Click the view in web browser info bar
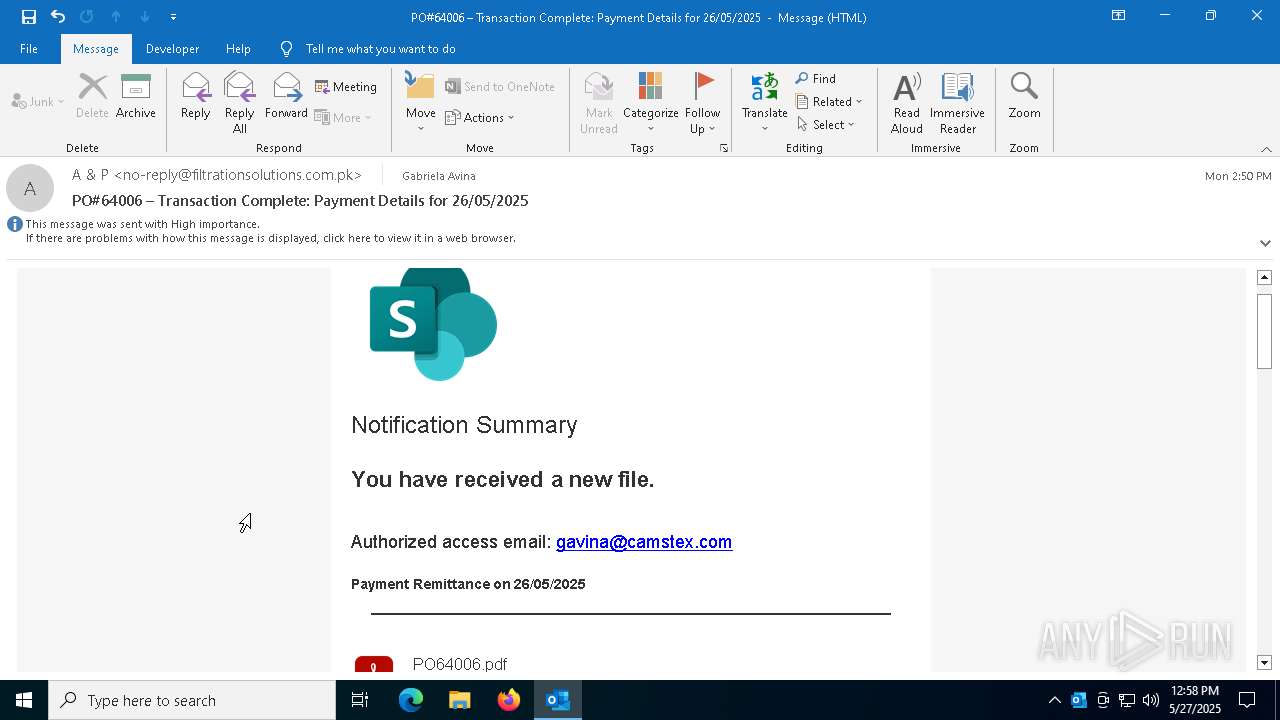The height and width of the screenshot is (720, 1280). click(x=271, y=238)
